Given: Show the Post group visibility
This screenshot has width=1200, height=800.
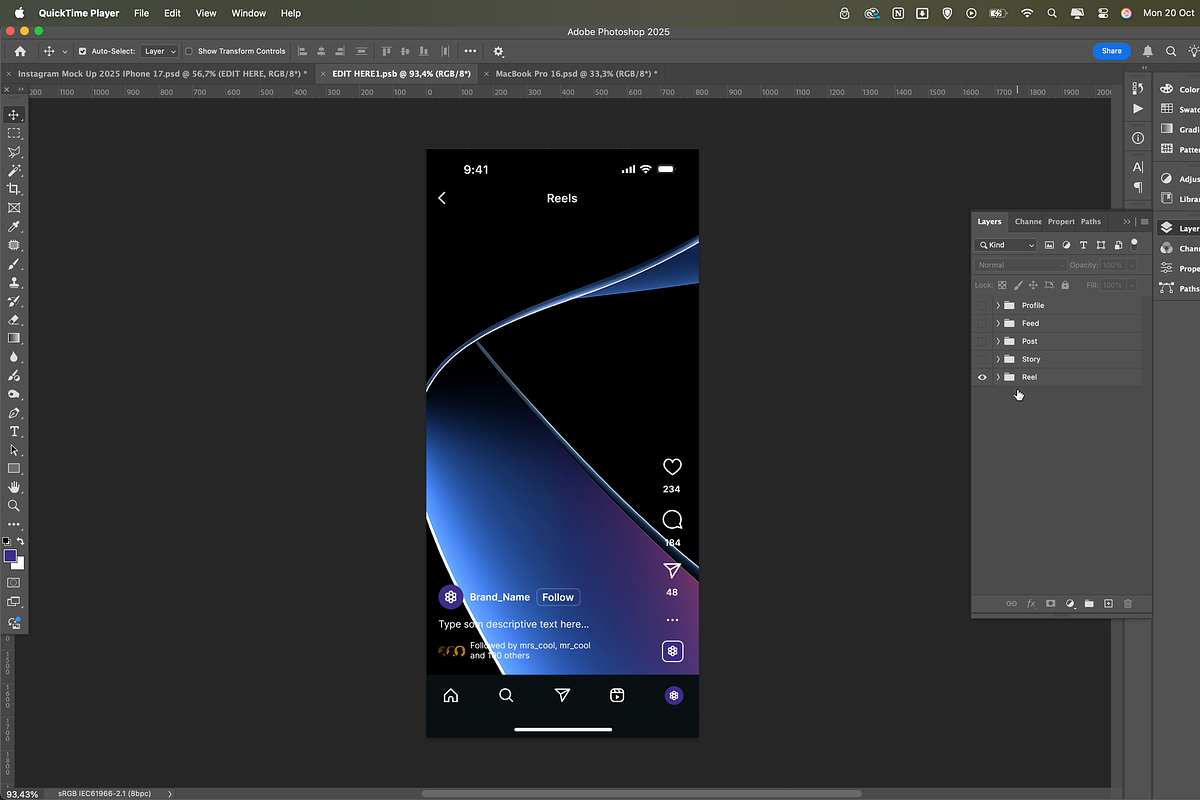Looking at the screenshot, I should coord(982,341).
